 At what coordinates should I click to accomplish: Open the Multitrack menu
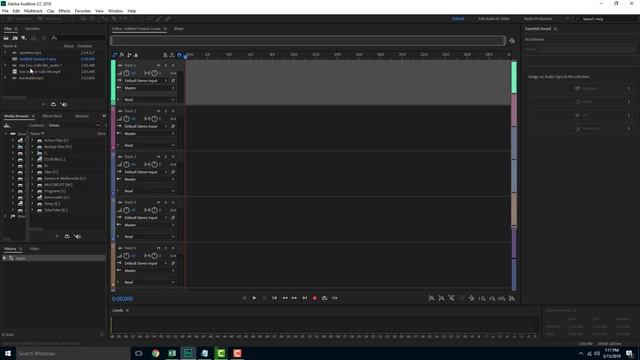pos(33,11)
